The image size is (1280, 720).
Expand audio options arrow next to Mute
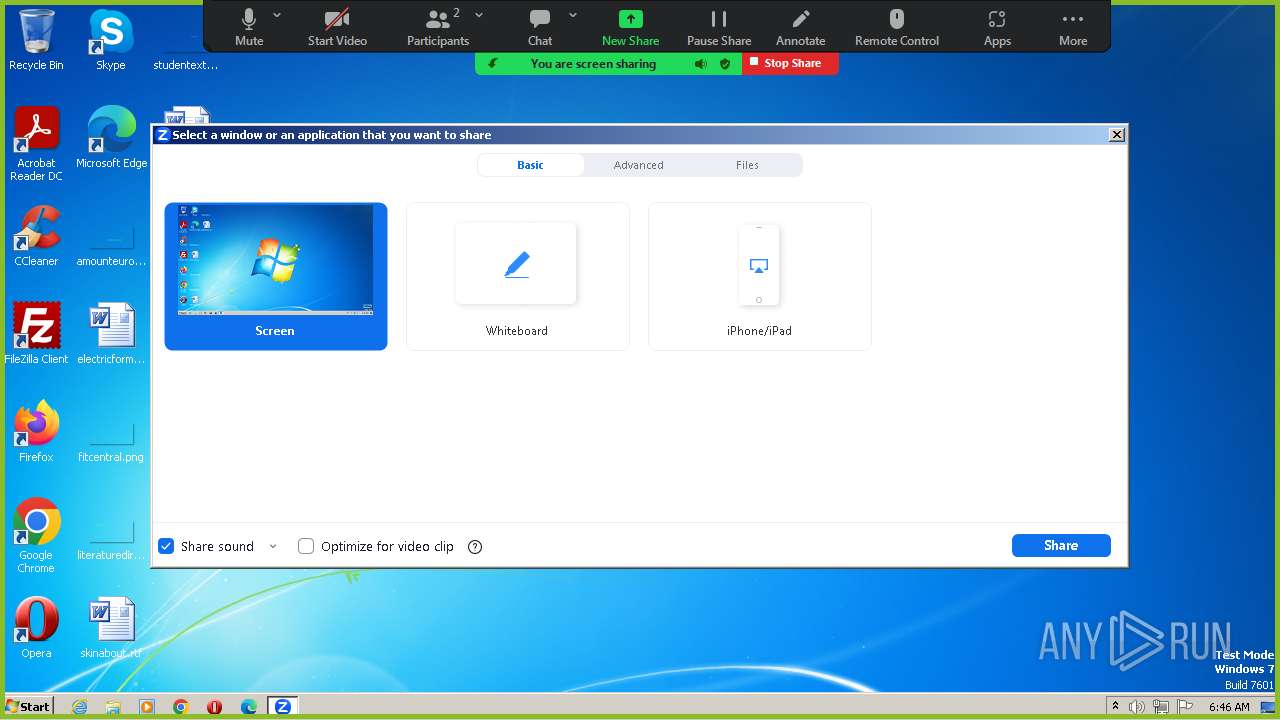pyautogui.click(x=277, y=15)
